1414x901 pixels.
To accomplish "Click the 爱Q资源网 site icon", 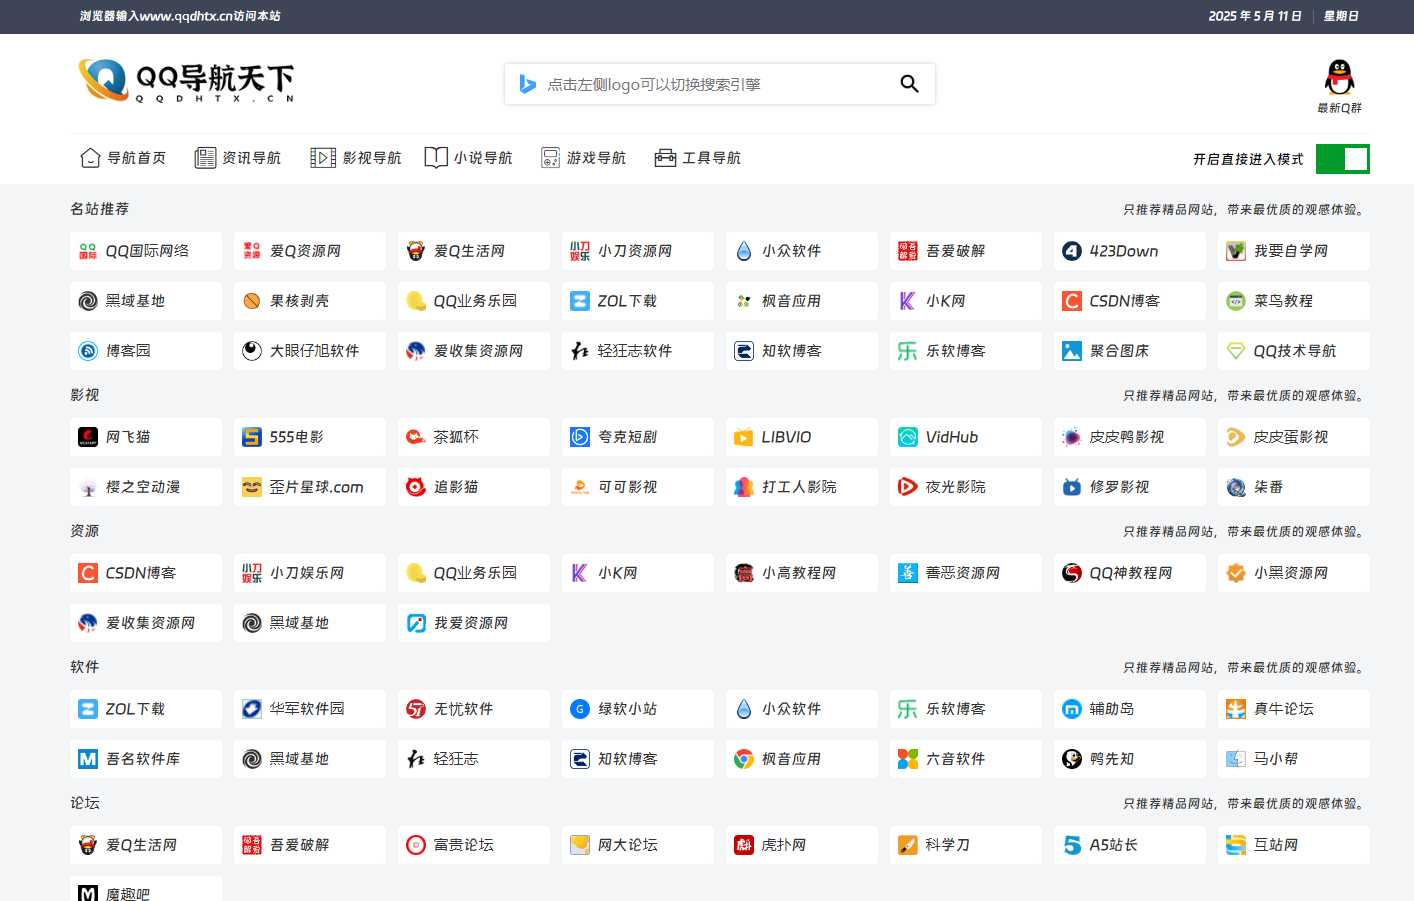I will (252, 251).
